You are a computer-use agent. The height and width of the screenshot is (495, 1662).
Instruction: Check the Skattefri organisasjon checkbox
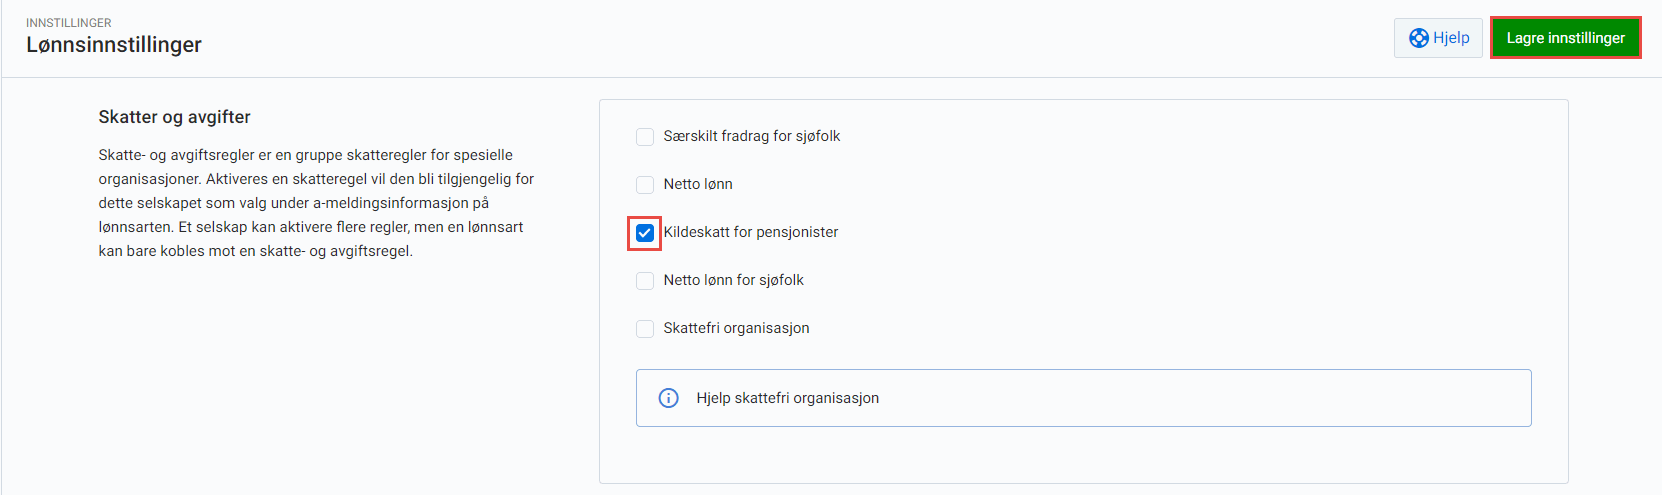click(645, 328)
